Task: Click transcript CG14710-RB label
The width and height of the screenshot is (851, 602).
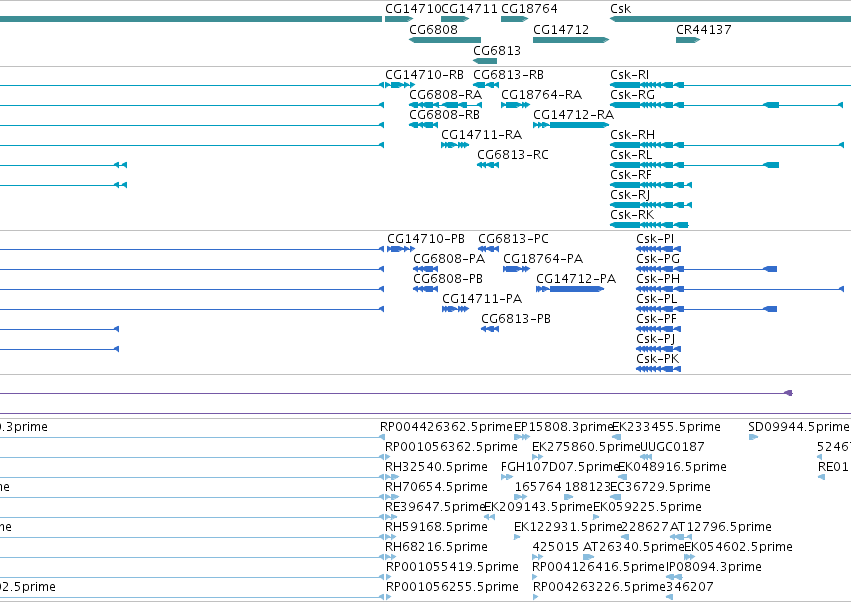Action: coord(424,75)
